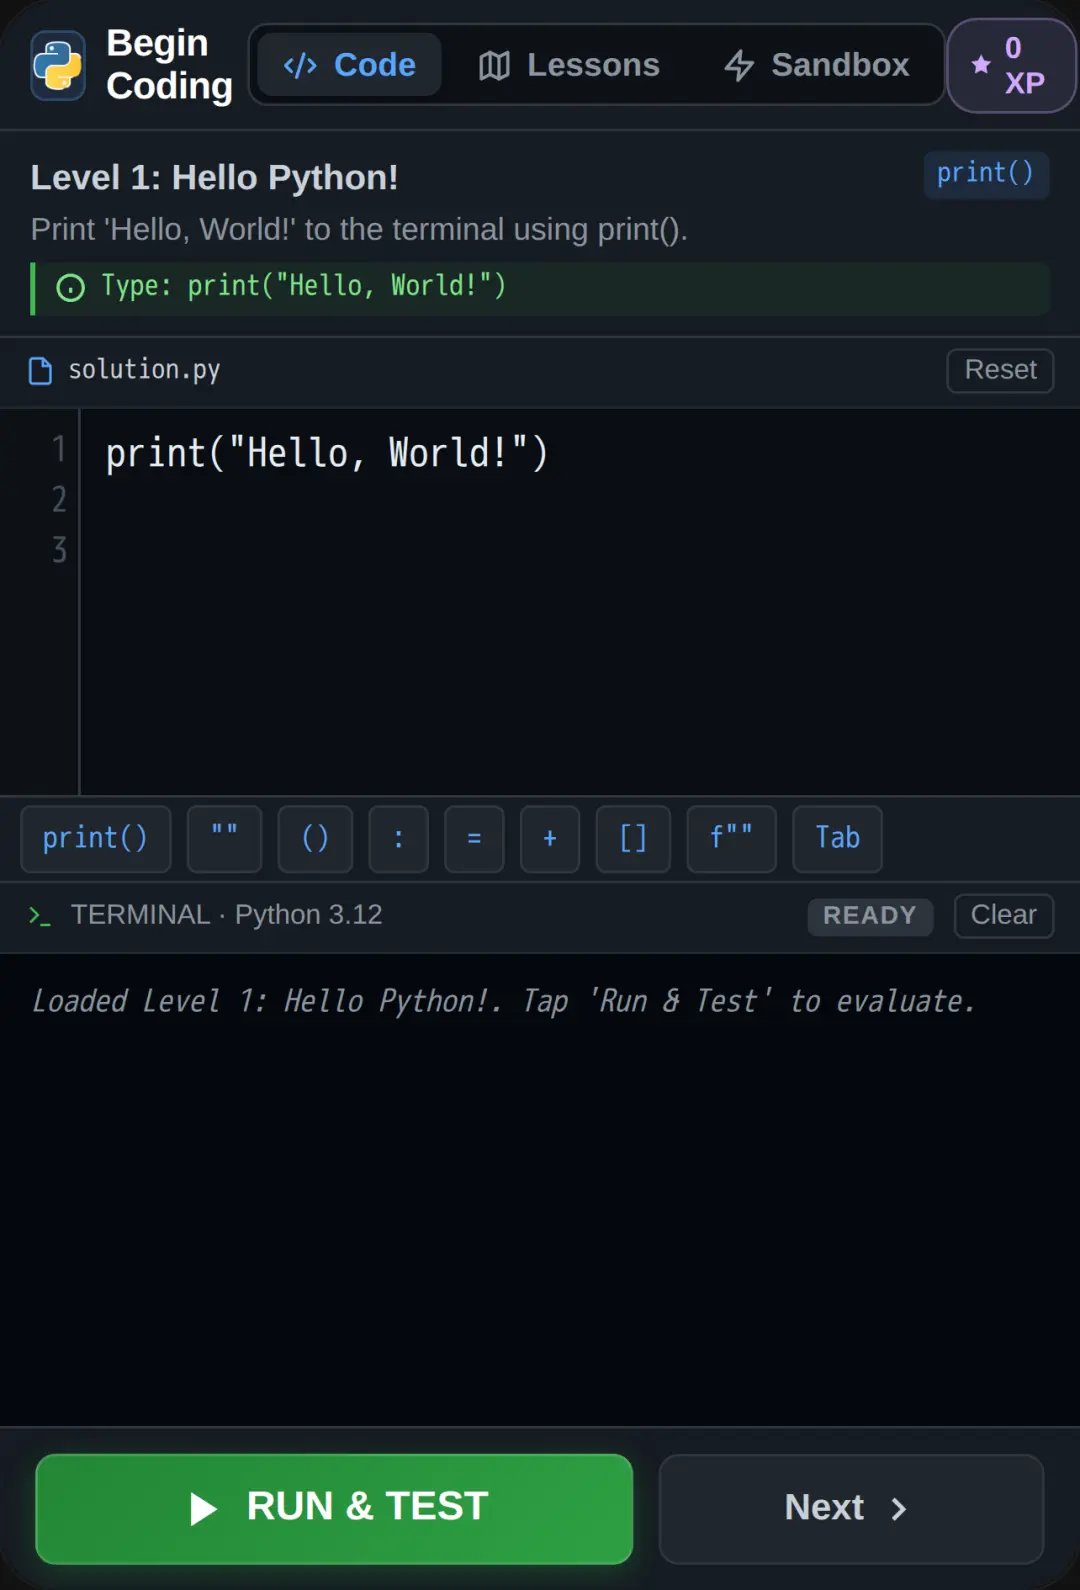Click the level description text
The width and height of the screenshot is (1080, 1590).
click(x=359, y=230)
